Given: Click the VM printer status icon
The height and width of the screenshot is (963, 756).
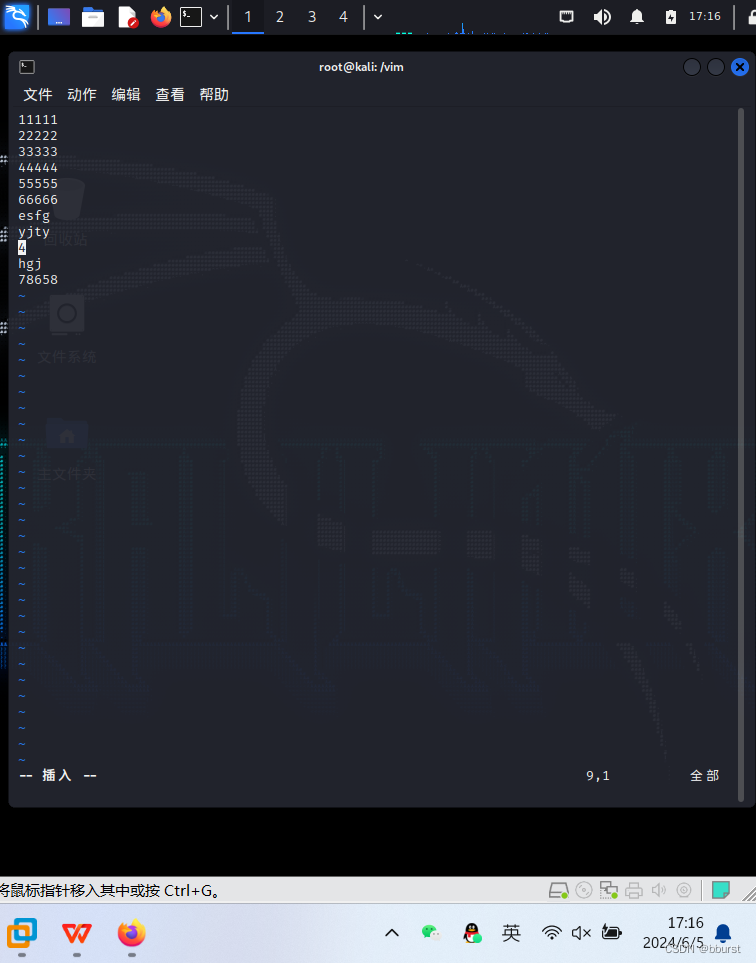Looking at the screenshot, I should click(x=634, y=890).
